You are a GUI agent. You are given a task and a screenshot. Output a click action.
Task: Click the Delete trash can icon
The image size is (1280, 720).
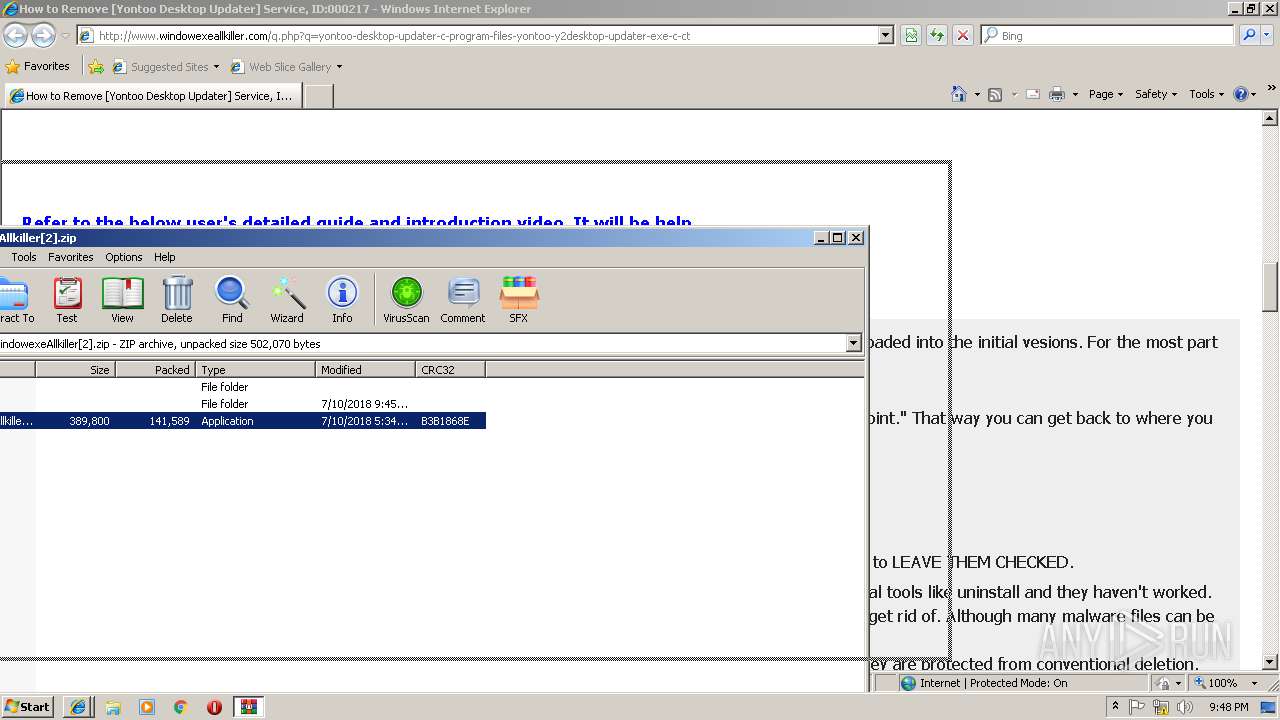click(x=177, y=300)
